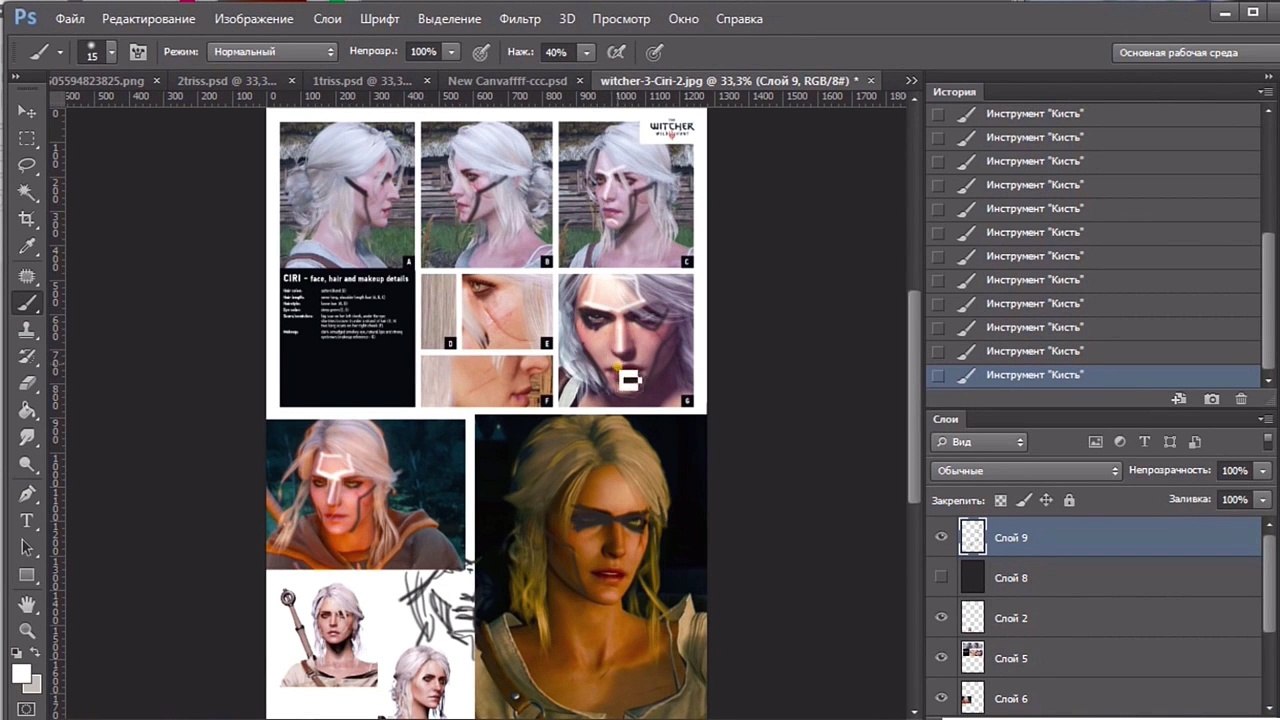The image size is (1280, 720).
Task: Show hidden document tabs via double-arrow
Action: point(911,80)
